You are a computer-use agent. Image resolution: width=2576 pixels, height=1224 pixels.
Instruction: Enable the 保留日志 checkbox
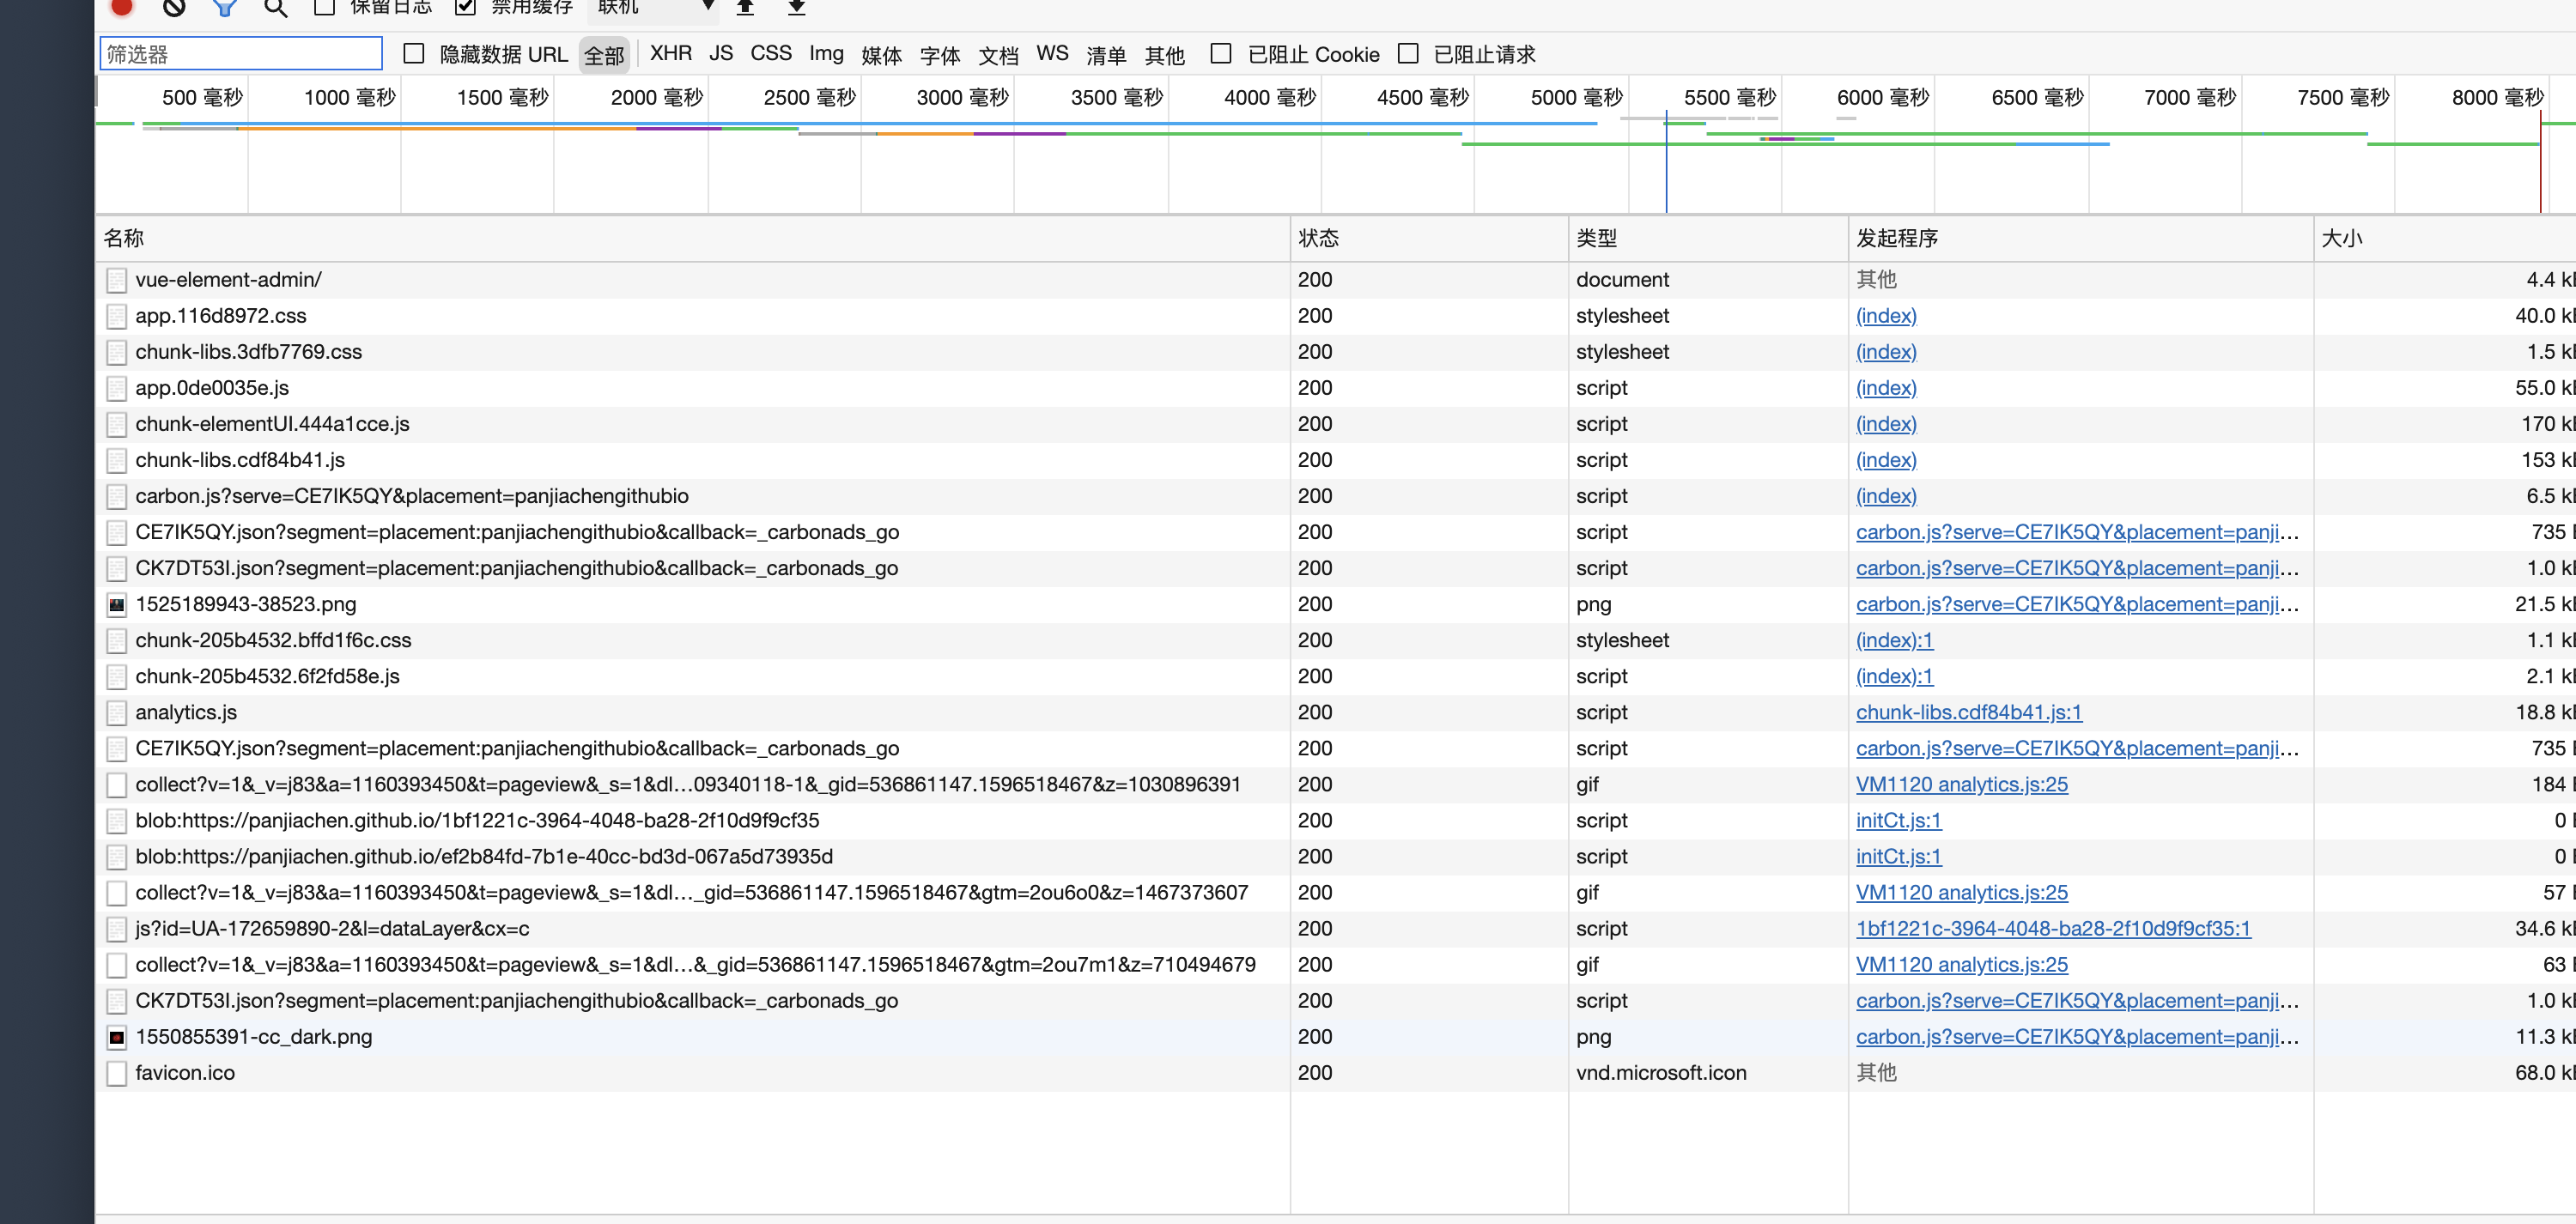[322, 7]
